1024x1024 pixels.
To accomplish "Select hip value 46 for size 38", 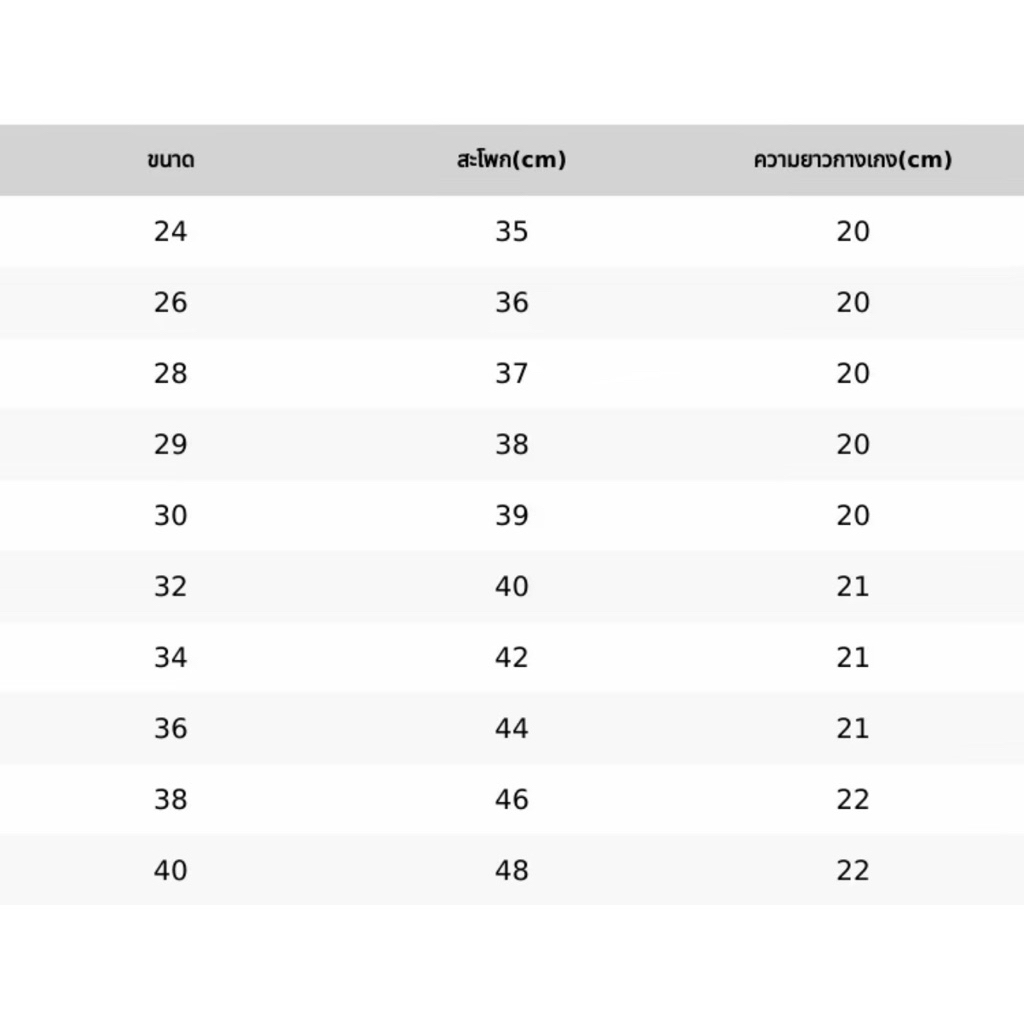I will click(511, 800).
